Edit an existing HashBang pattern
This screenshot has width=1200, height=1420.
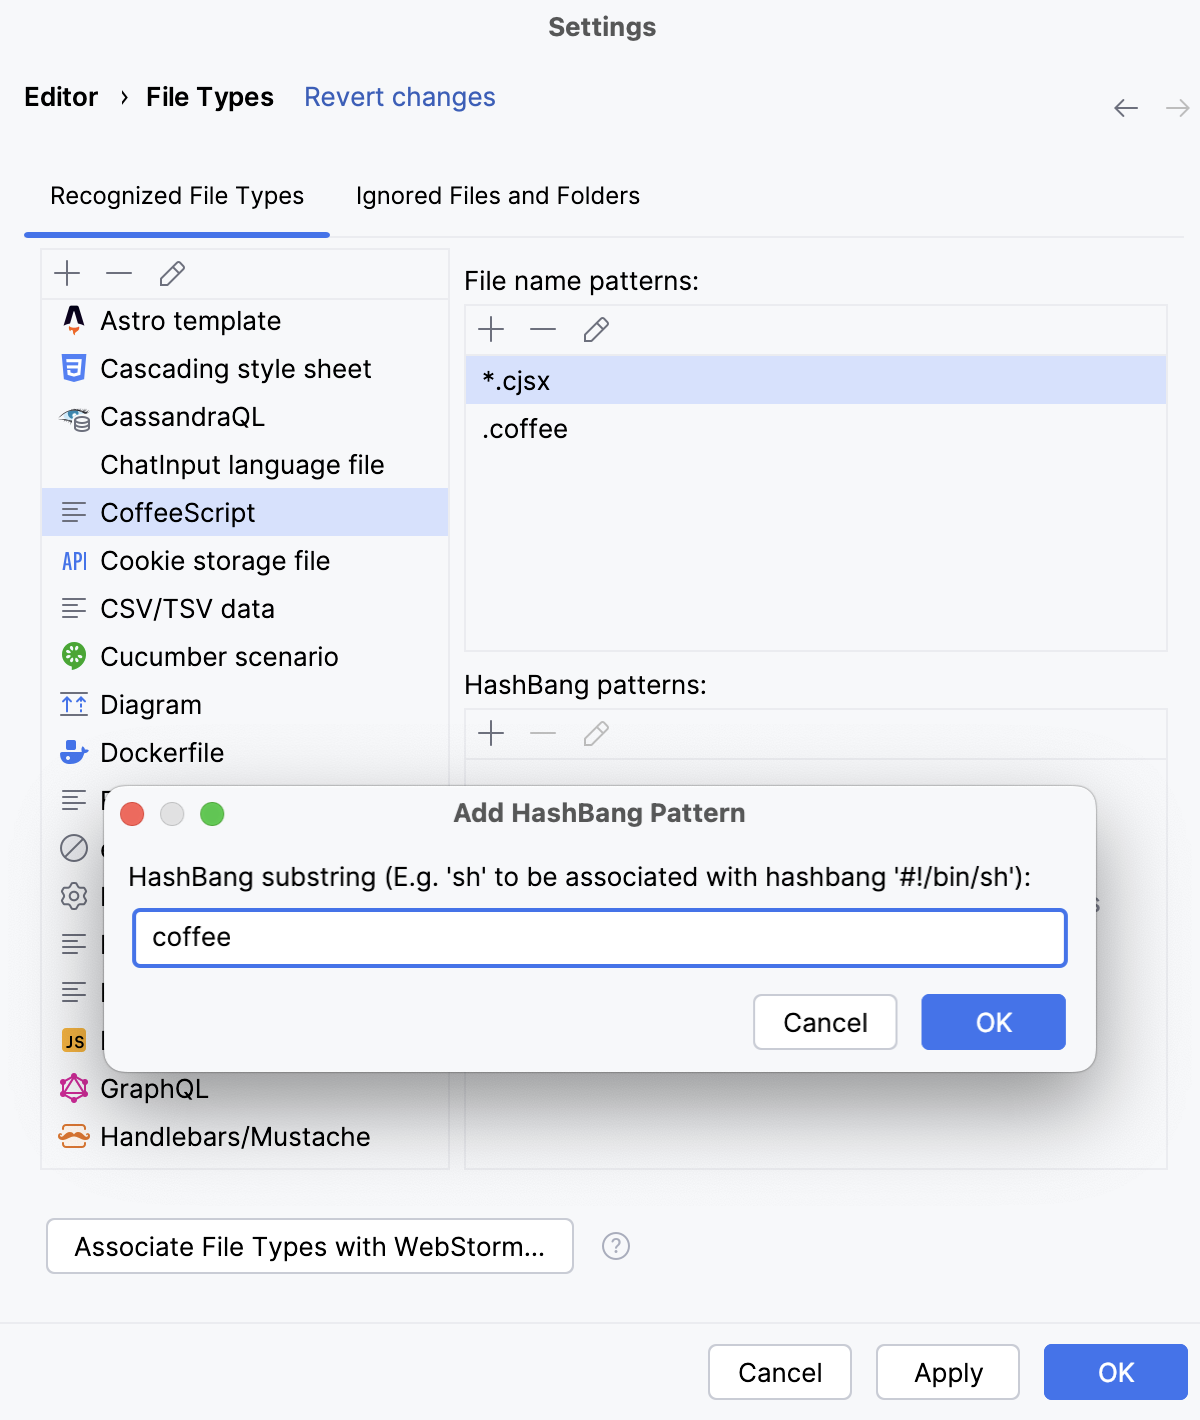click(596, 734)
